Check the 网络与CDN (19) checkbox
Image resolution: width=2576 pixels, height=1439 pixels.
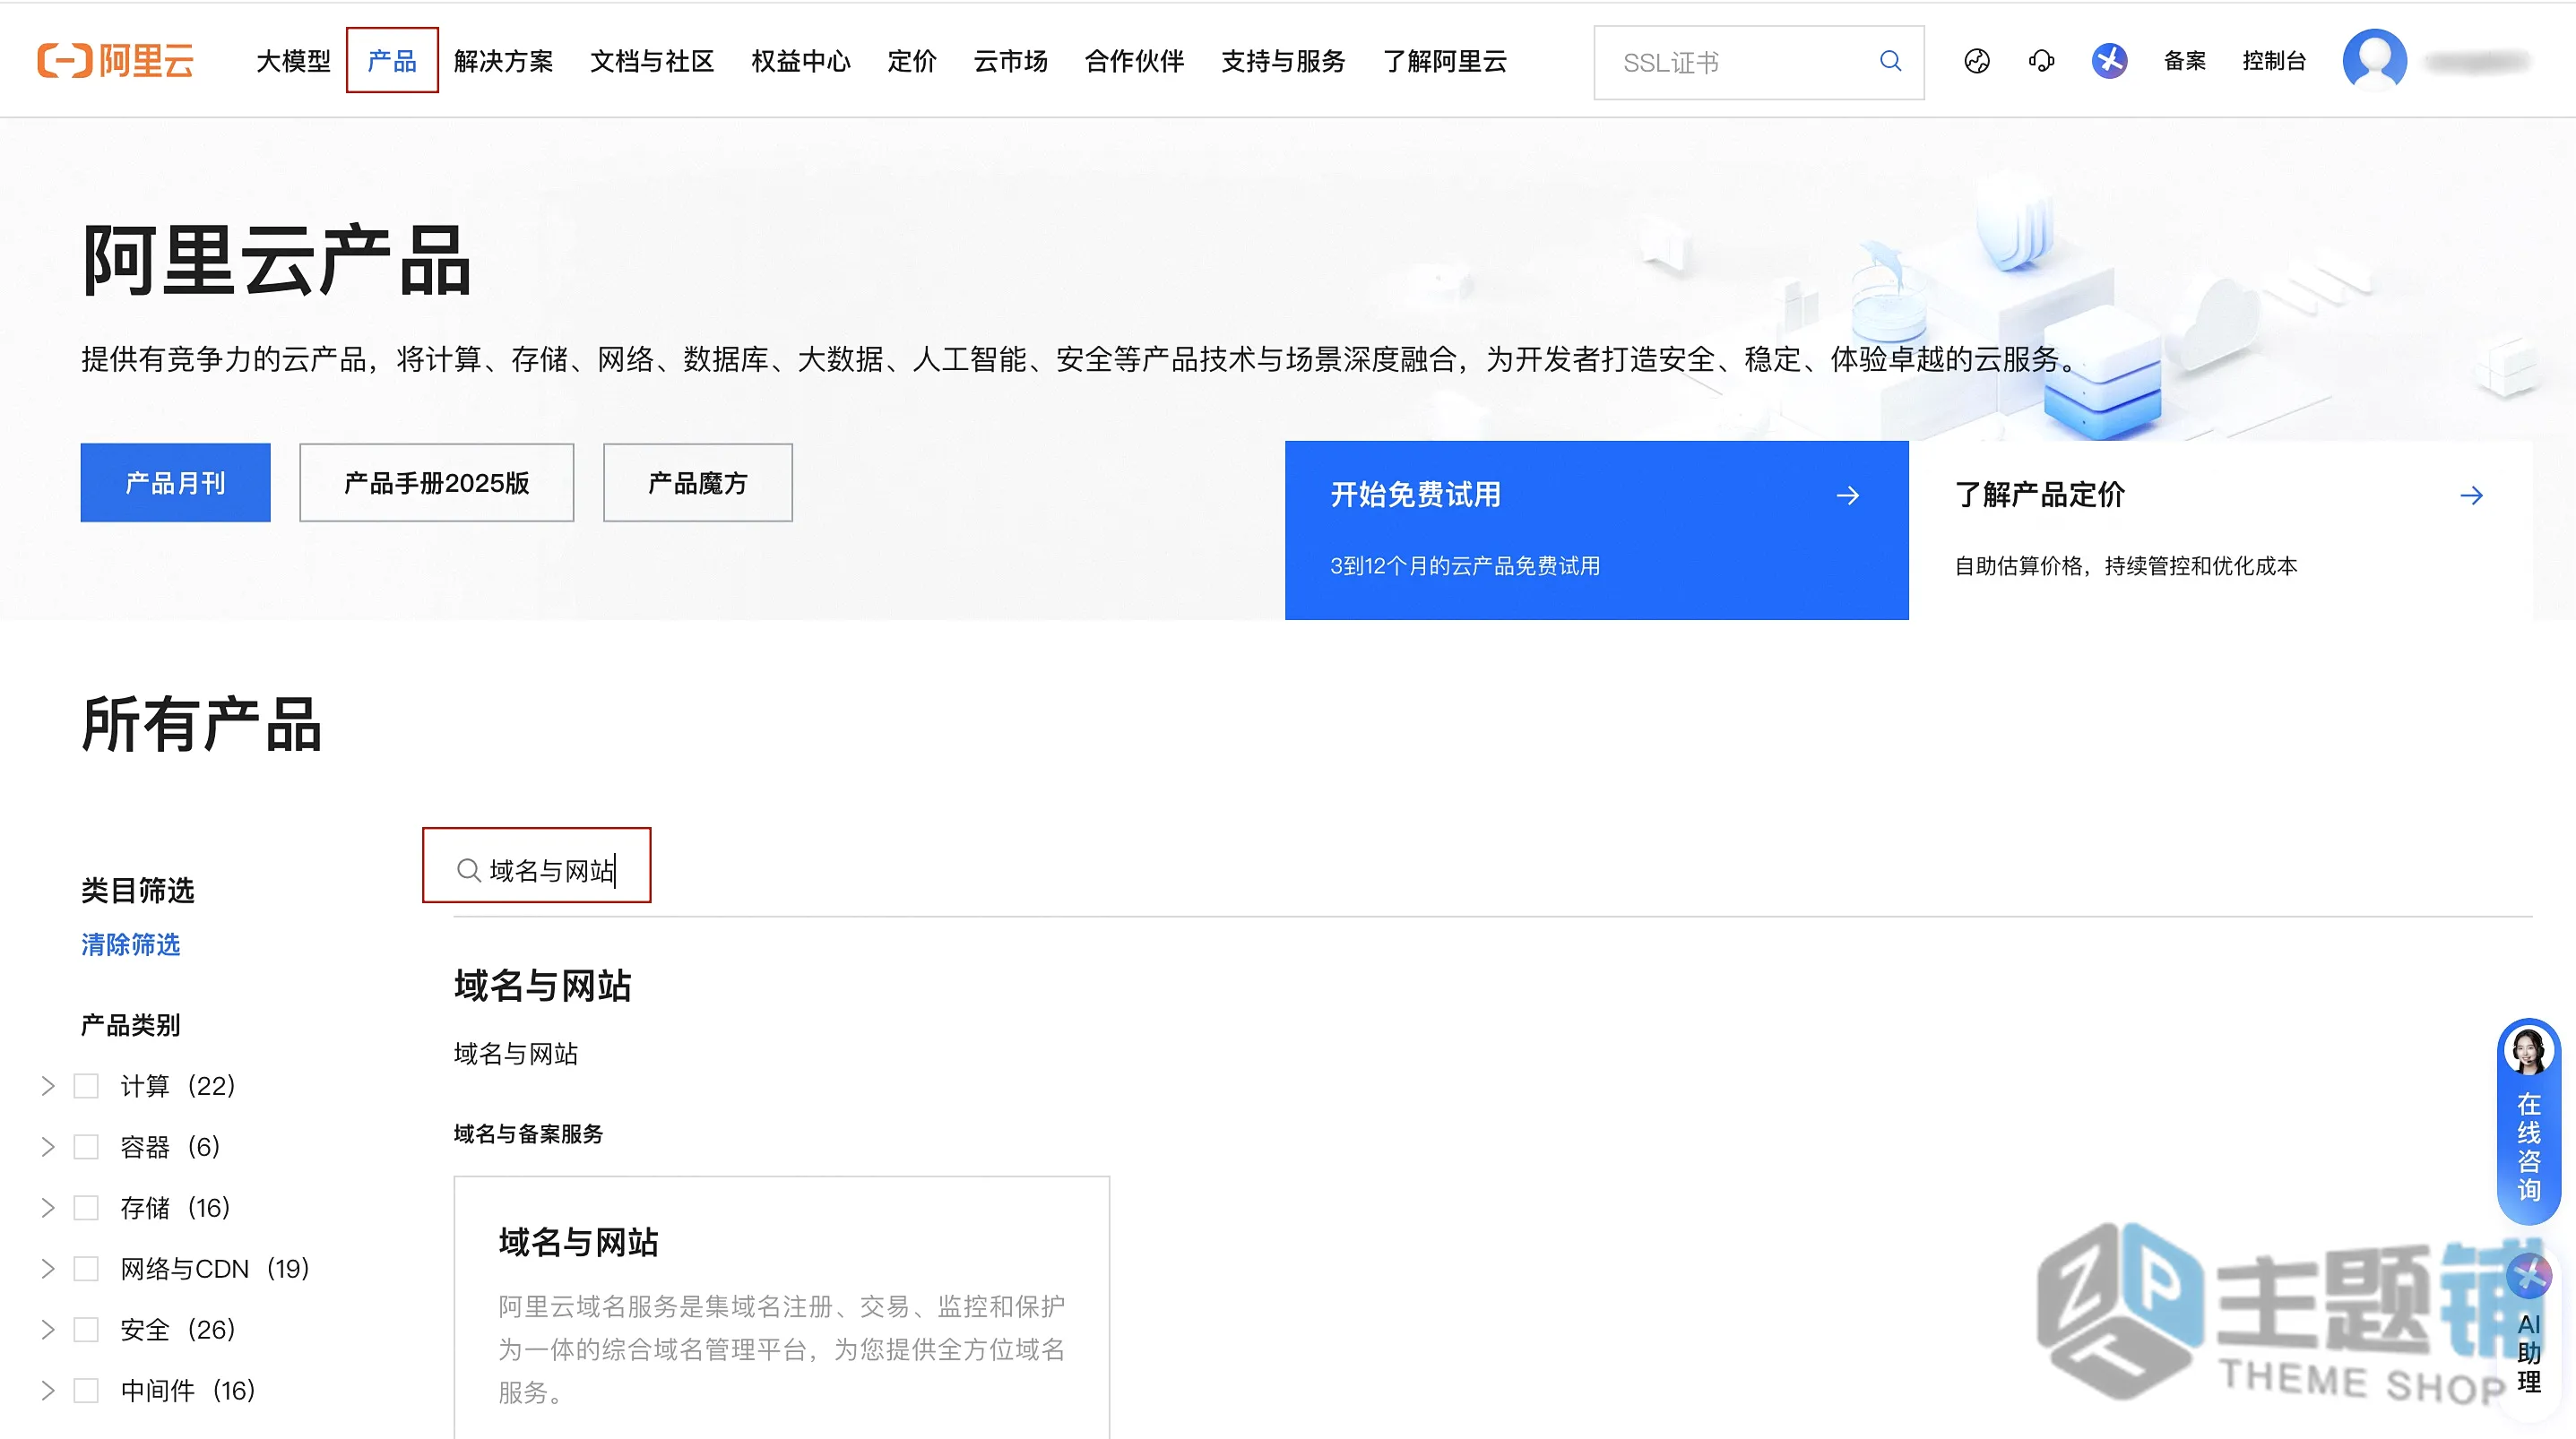(x=86, y=1269)
